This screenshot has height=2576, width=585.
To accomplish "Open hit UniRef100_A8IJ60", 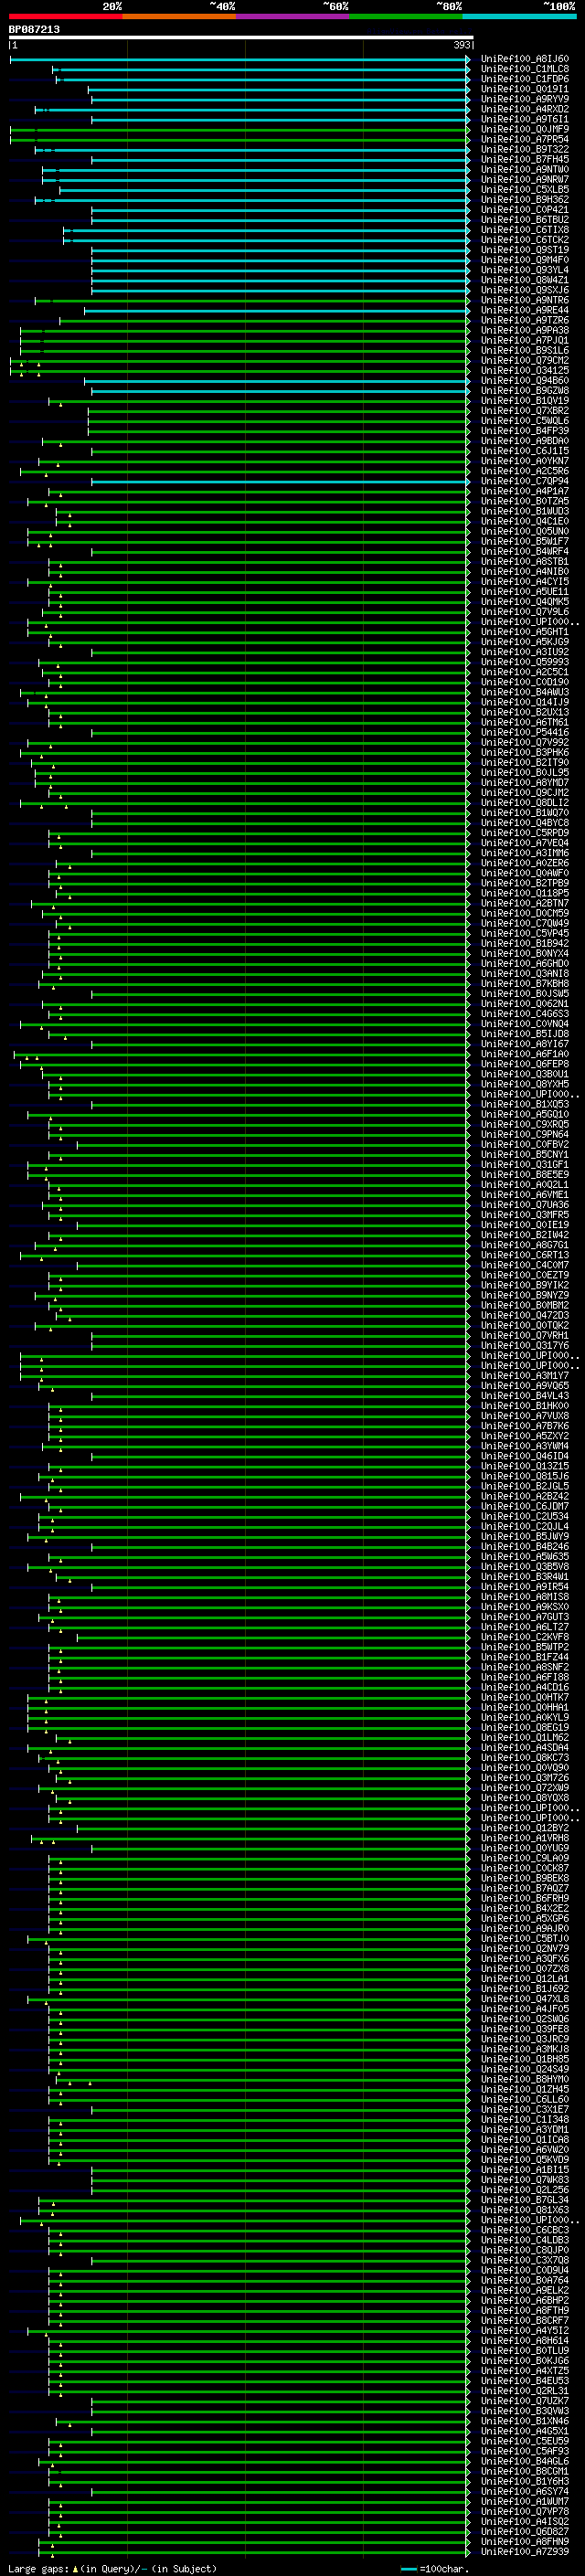I will click(524, 59).
